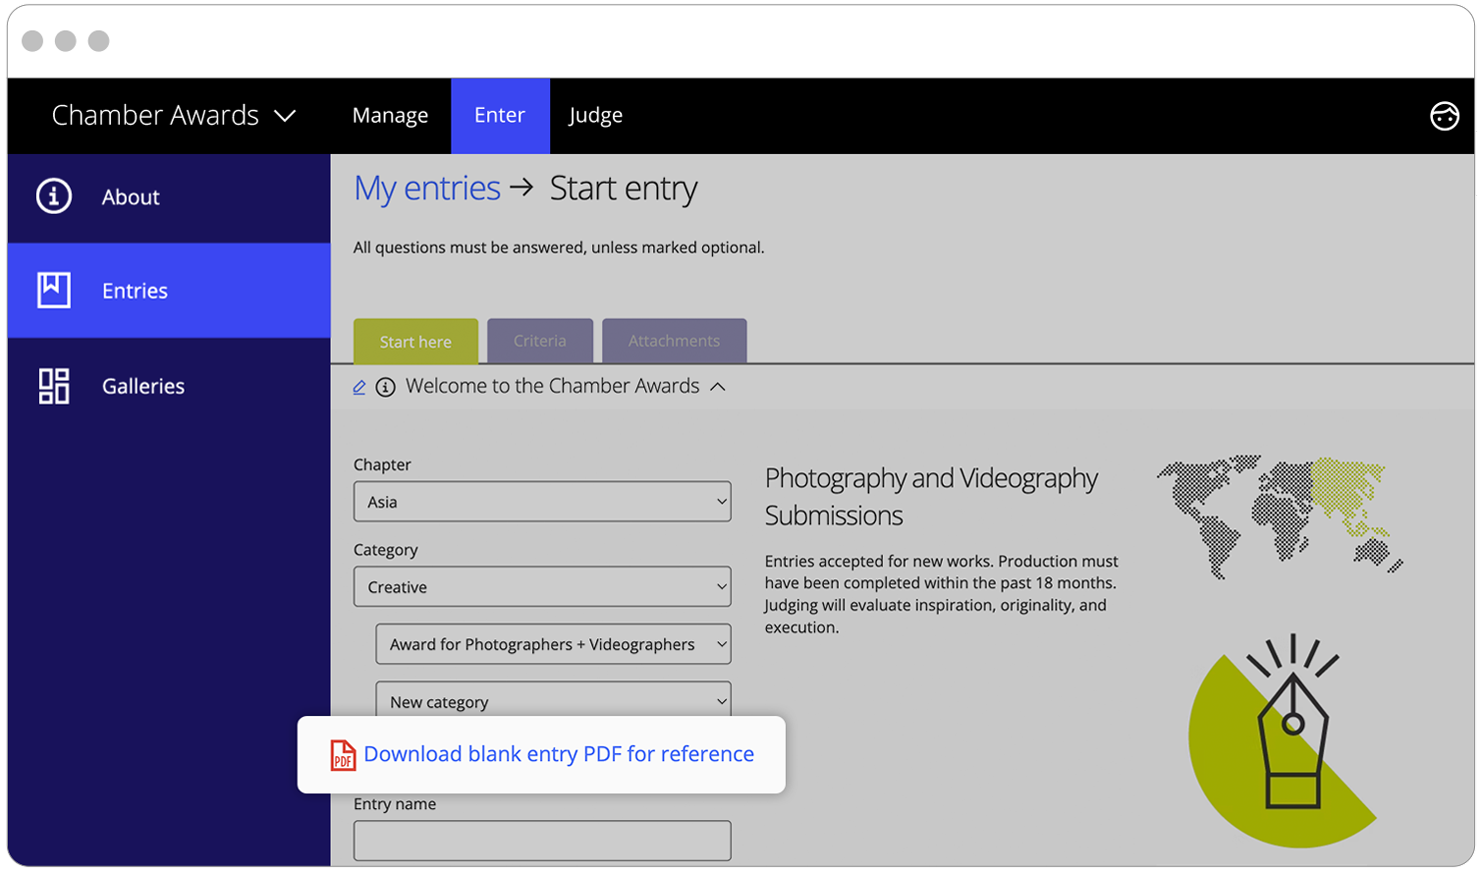Image resolution: width=1481 pixels, height=872 pixels.
Task: Open the Manage menu item
Action: pyautogui.click(x=390, y=116)
